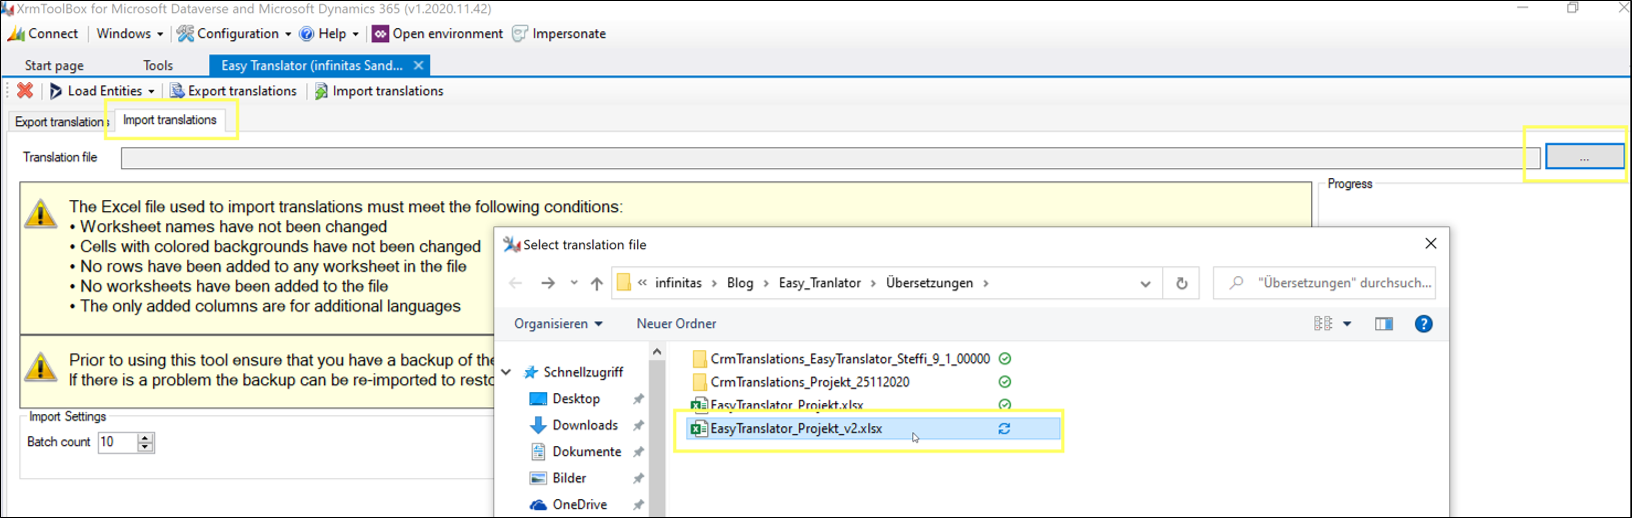Screen dimensions: 1632x518
Task: Click Neuer Ordner button
Action: click(676, 324)
